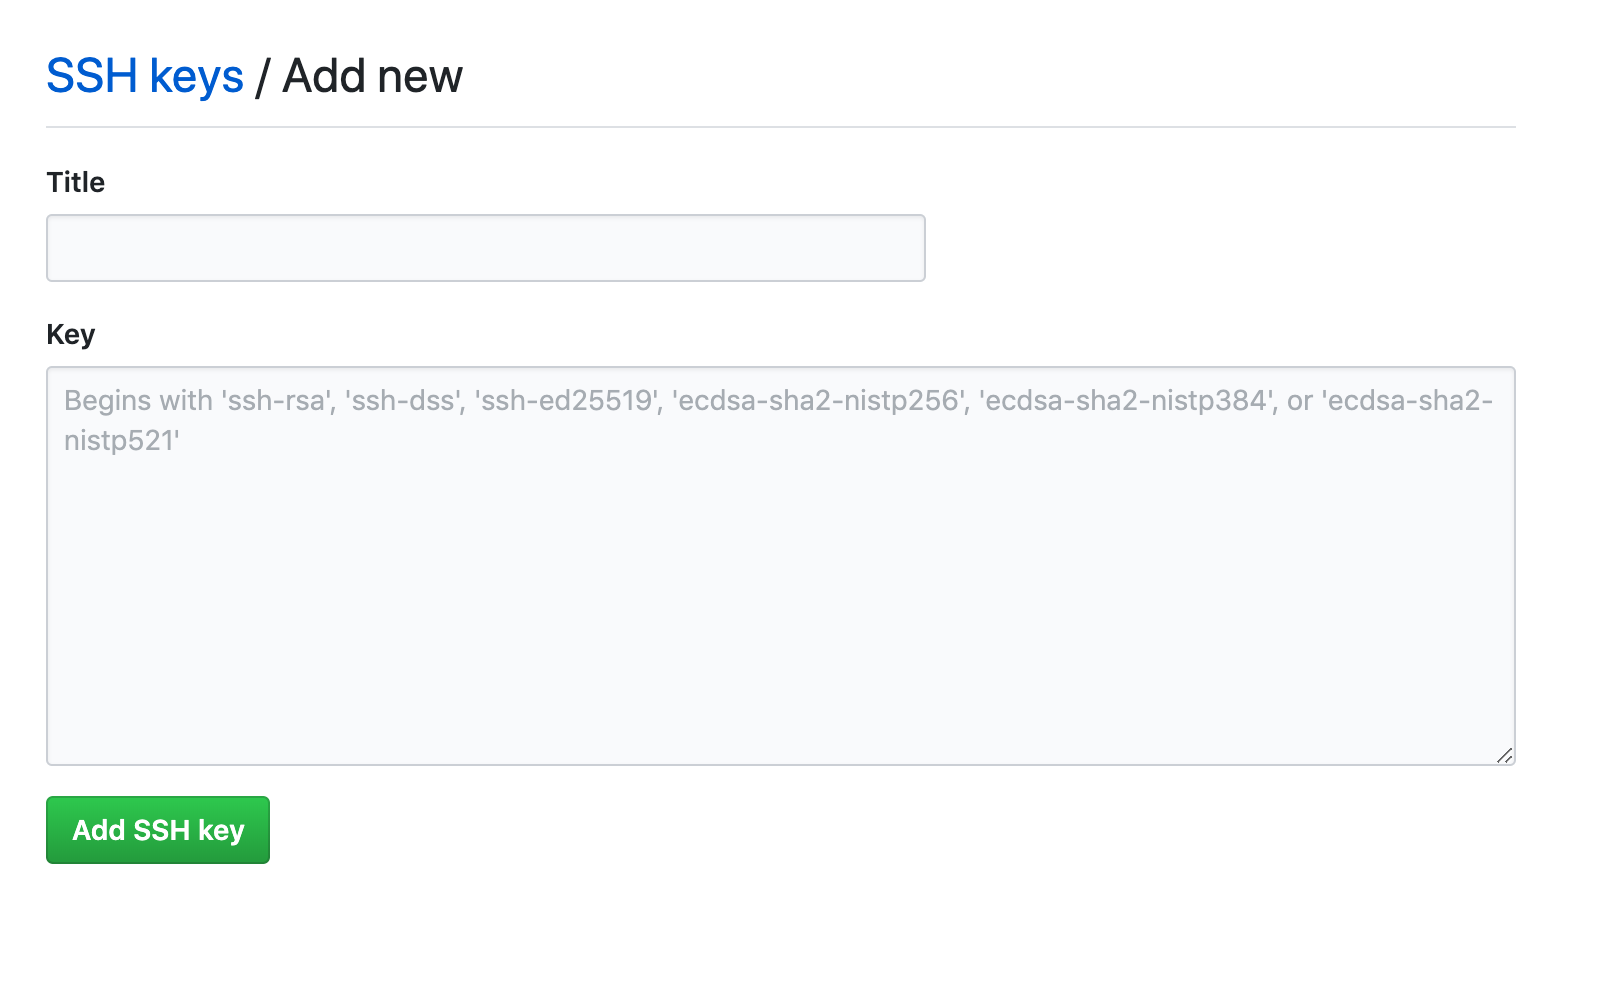This screenshot has height=996, width=1620.
Task: Focus the large Key textarea
Action: tap(780, 600)
